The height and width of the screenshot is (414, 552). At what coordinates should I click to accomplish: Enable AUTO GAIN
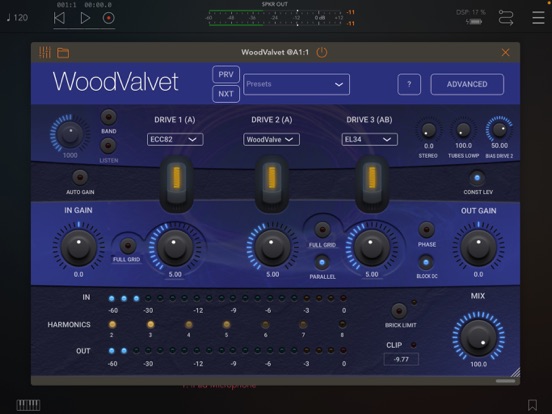[80, 177]
